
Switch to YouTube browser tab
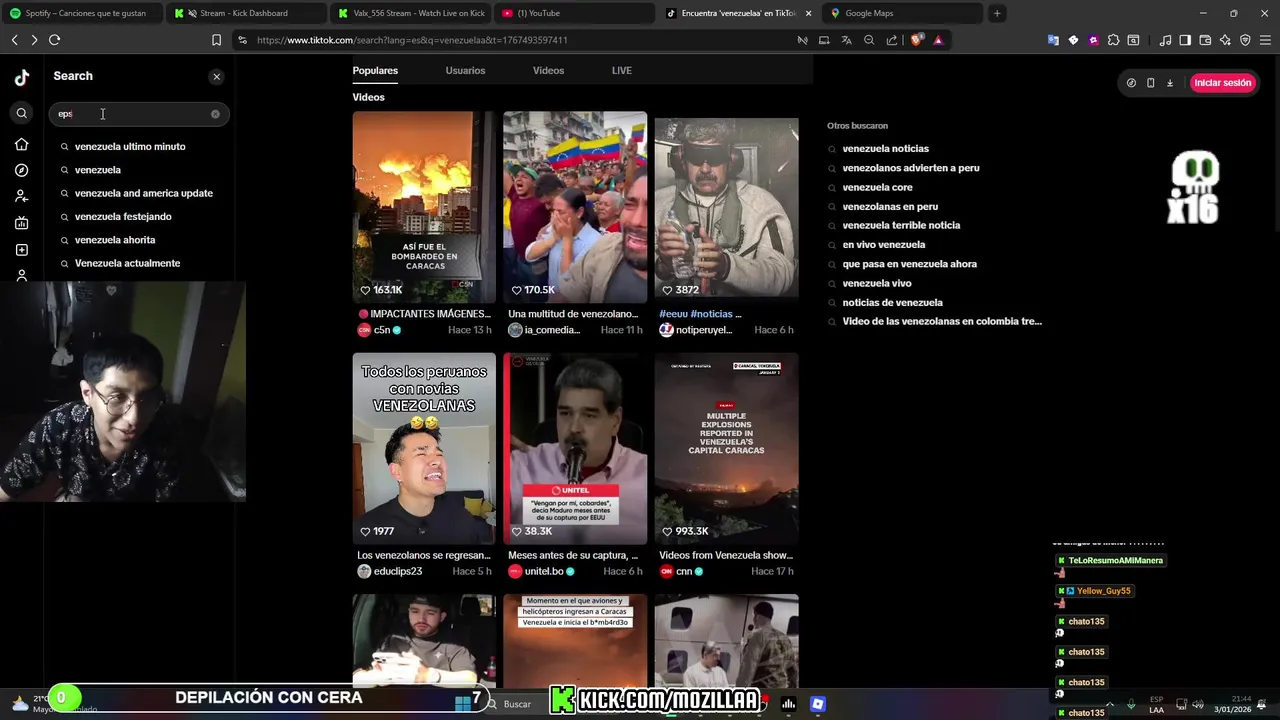(573, 13)
